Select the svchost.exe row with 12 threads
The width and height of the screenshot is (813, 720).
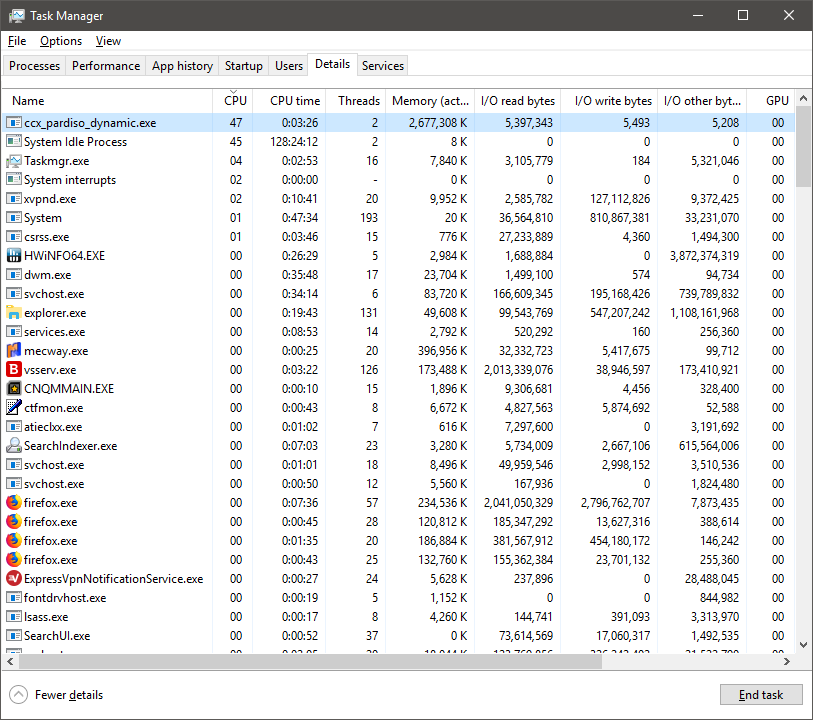coord(398,484)
